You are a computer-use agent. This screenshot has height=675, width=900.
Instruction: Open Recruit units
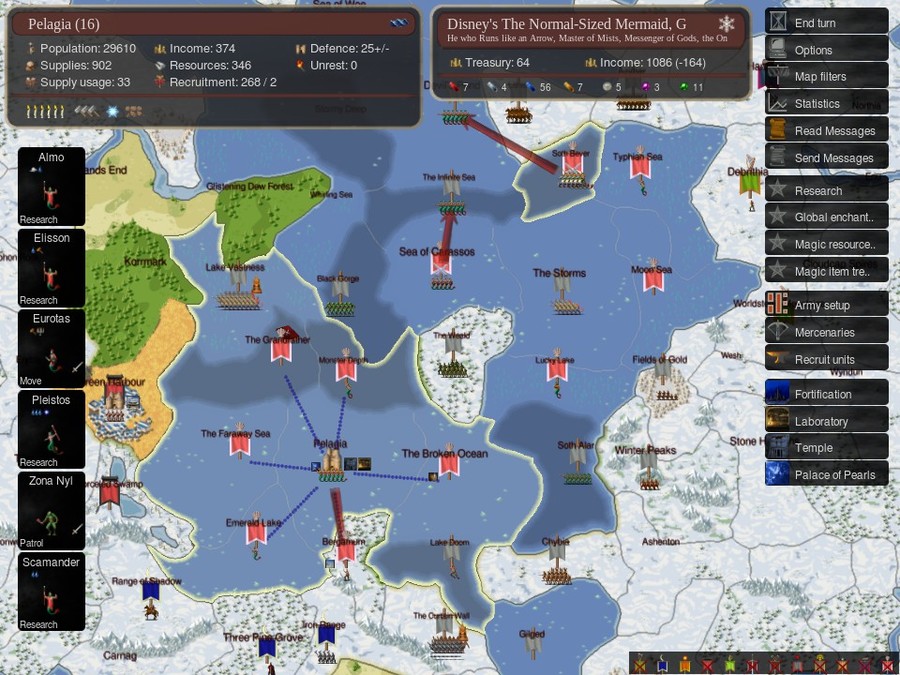tap(826, 359)
